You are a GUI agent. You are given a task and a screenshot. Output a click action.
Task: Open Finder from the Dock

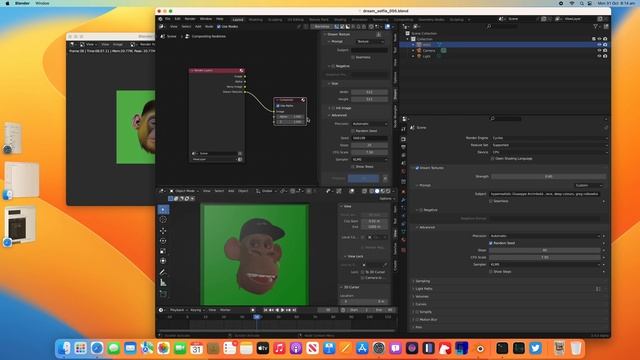coord(64,348)
